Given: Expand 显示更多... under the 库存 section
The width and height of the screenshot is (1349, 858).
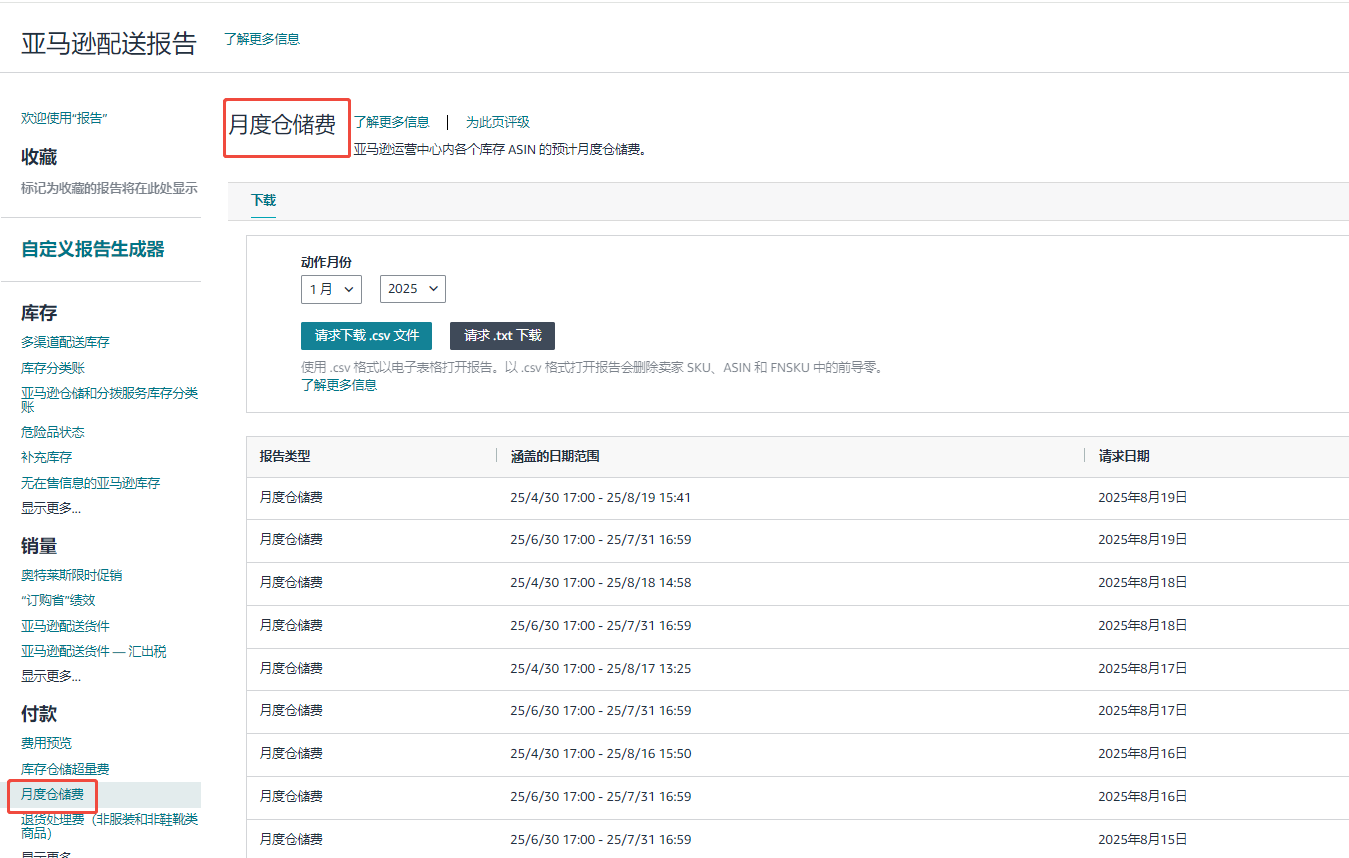Looking at the screenshot, I should click(51, 508).
